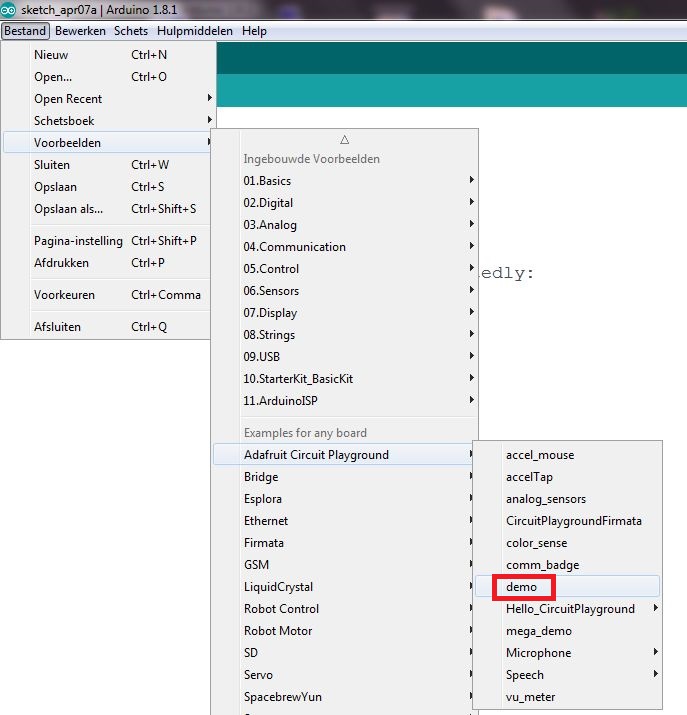This screenshot has height=715, width=687.
Task: Open 09.USB examples submenu
Action: pos(345,357)
